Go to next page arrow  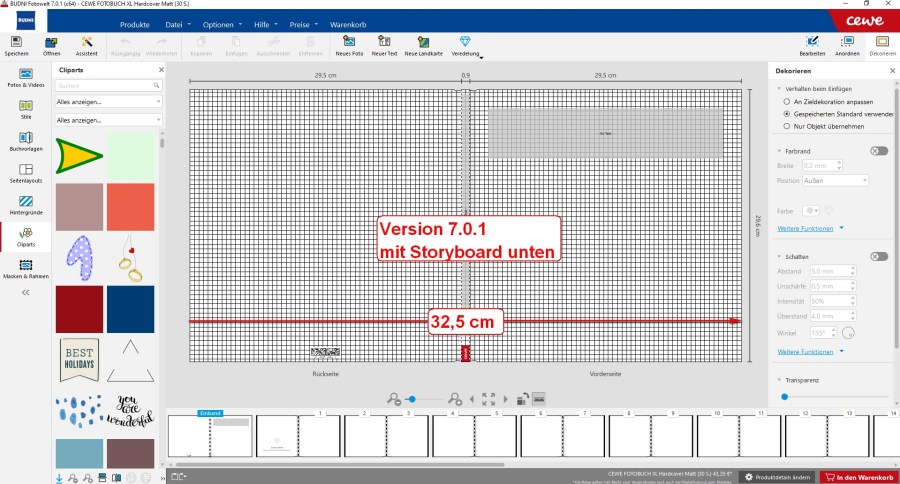[x=506, y=398]
